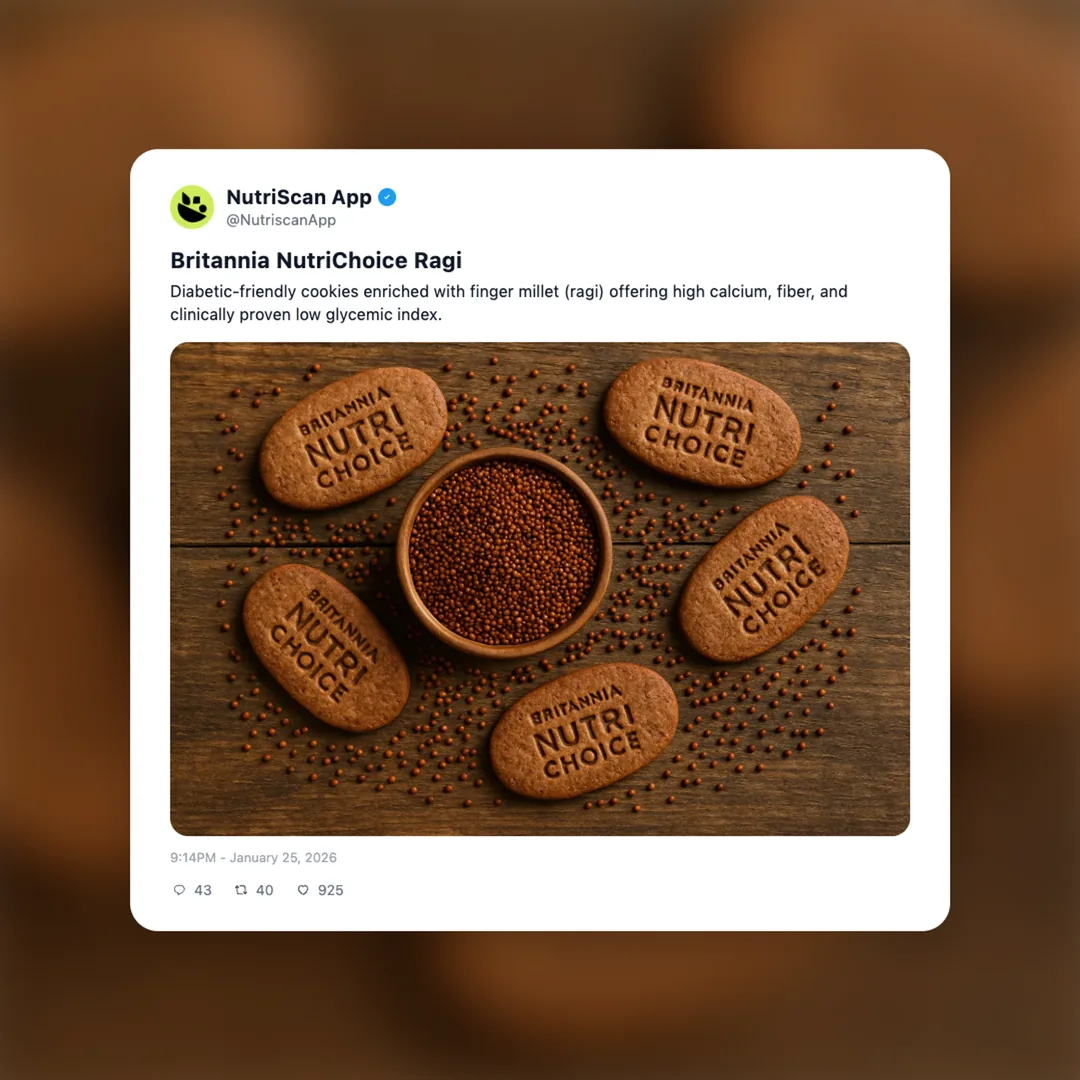The height and width of the screenshot is (1080, 1080).
Task: Click the right-side NutriChoice cookie
Action: pyautogui.click(x=764, y=579)
